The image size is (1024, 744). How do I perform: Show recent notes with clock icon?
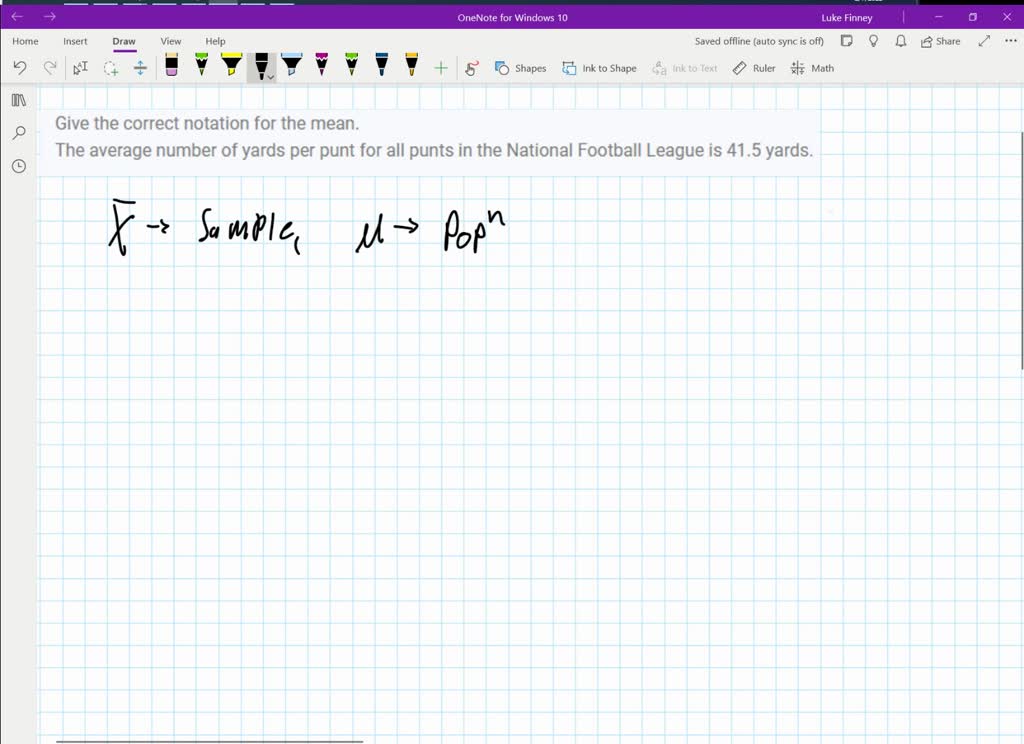click(x=19, y=166)
